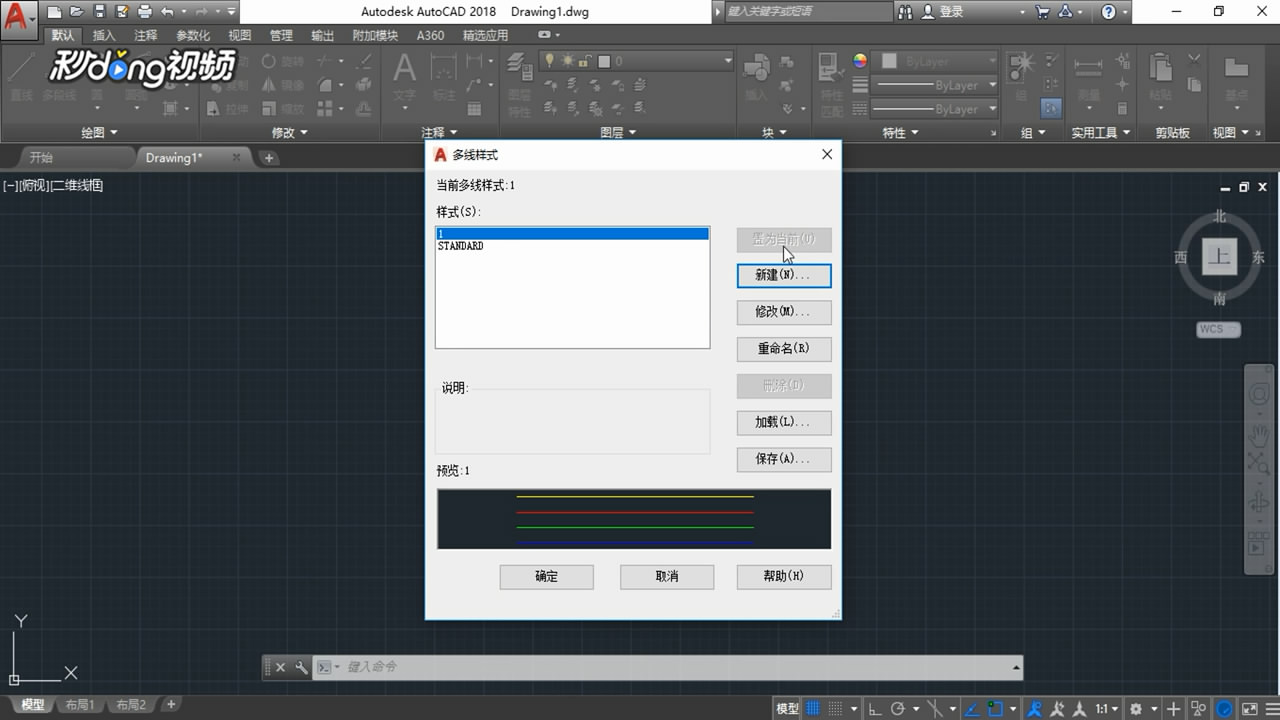The width and height of the screenshot is (1280, 720).
Task: Expand the 实用工具 panel dropdown
Action: tap(1101, 132)
